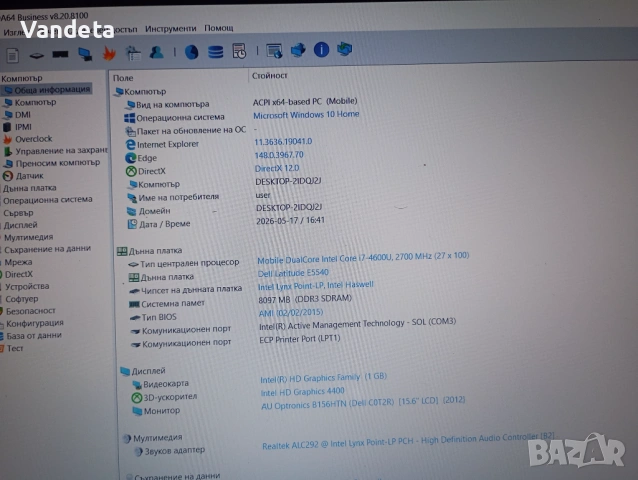Select Компютър under the tree root
This screenshot has height=480, width=638.
[x=31, y=102]
